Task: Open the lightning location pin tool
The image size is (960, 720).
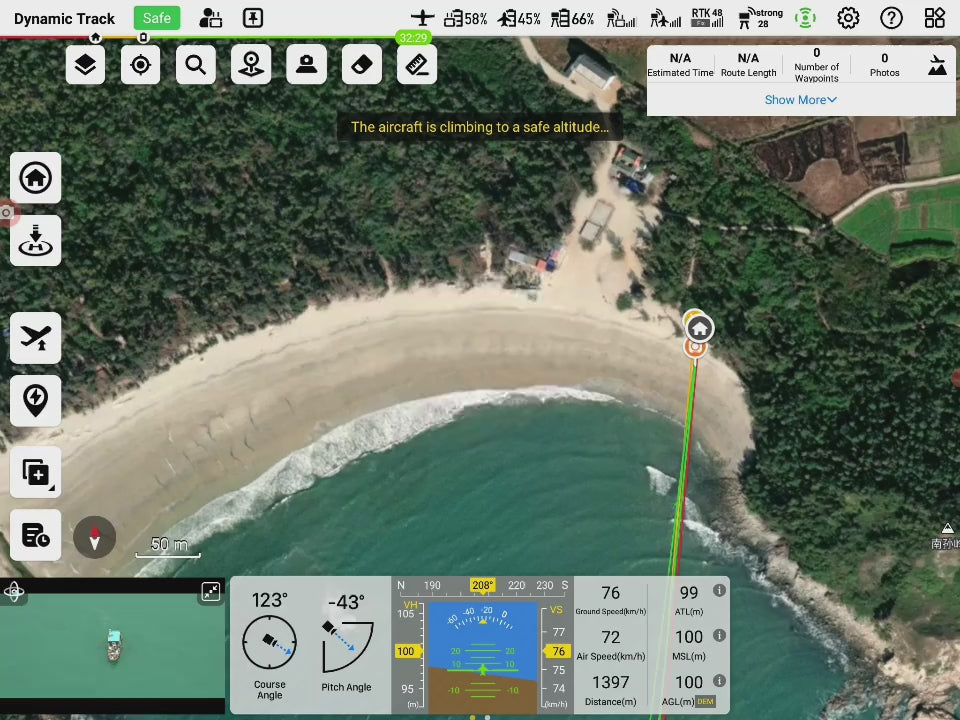Action: pyautogui.click(x=36, y=400)
